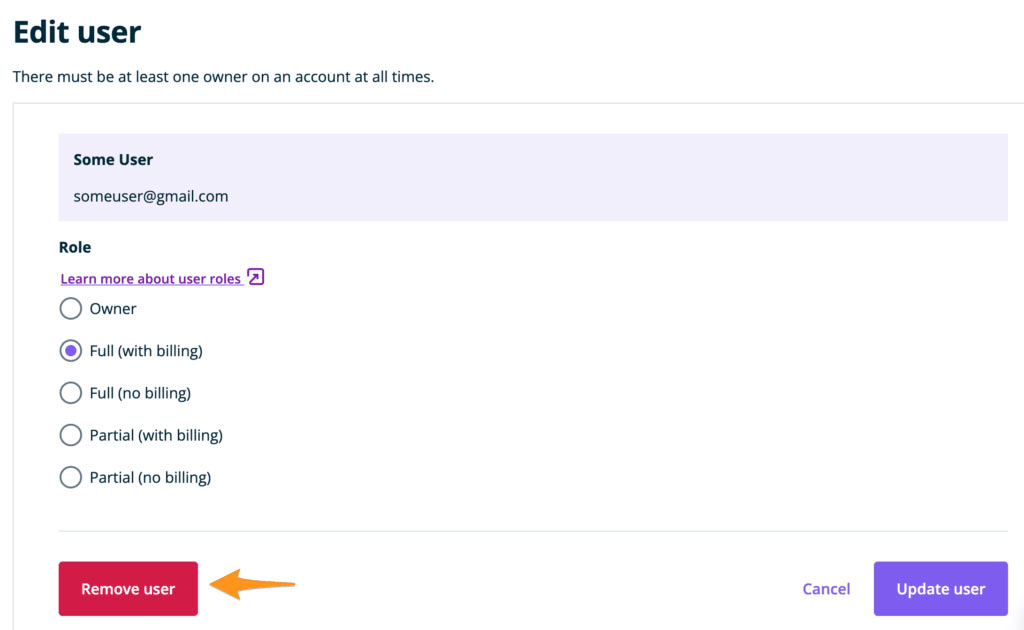Click the Some User name text
Image resolution: width=1024 pixels, height=630 pixels.
click(113, 160)
